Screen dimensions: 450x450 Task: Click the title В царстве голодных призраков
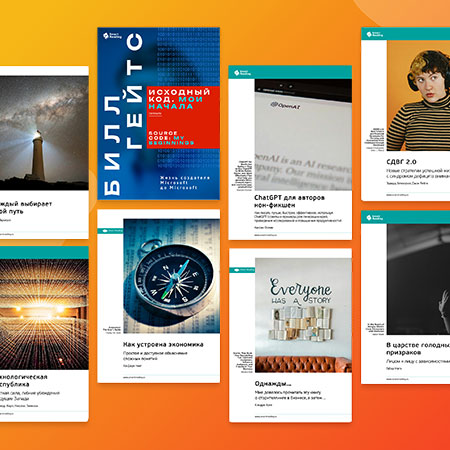418,349
